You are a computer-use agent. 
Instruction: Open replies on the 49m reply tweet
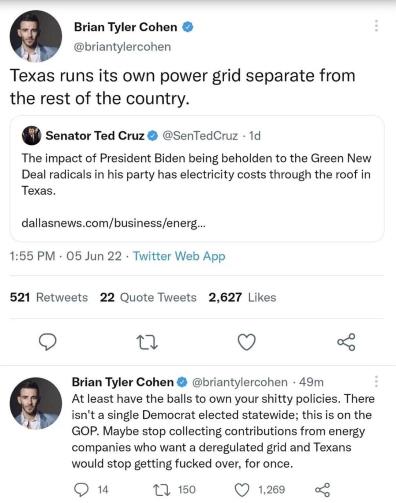coord(81,490)
